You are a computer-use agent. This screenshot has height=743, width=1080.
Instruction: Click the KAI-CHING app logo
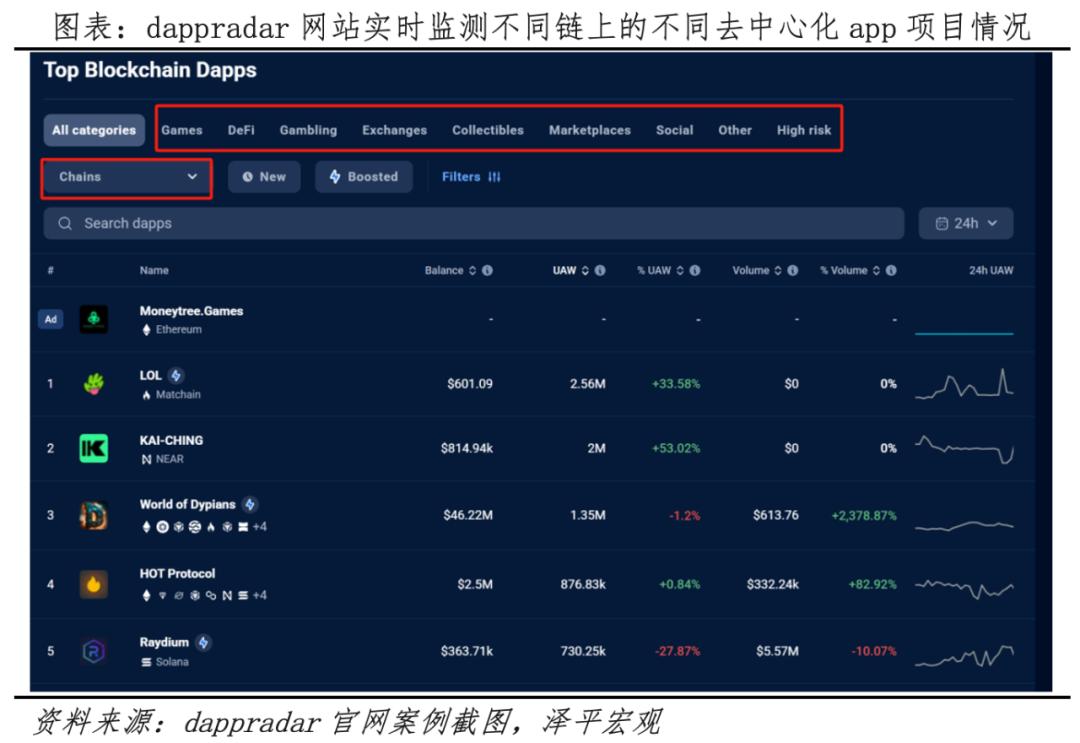click(x=93, y=448)
